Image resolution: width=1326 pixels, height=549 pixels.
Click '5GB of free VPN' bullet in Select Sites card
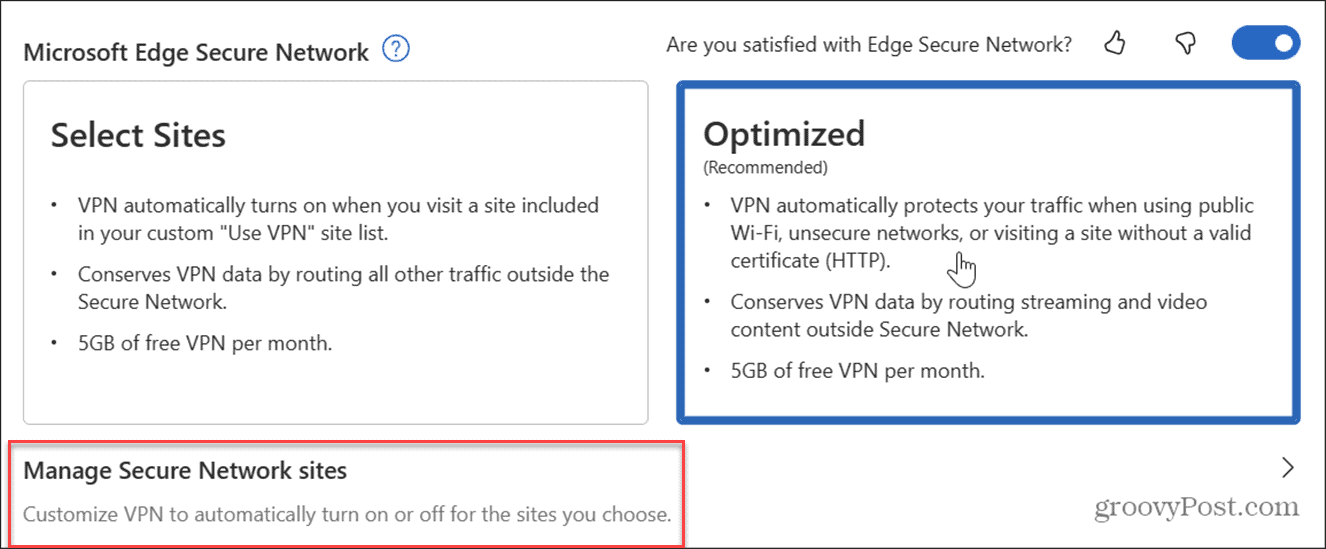(x=205, y=343)
